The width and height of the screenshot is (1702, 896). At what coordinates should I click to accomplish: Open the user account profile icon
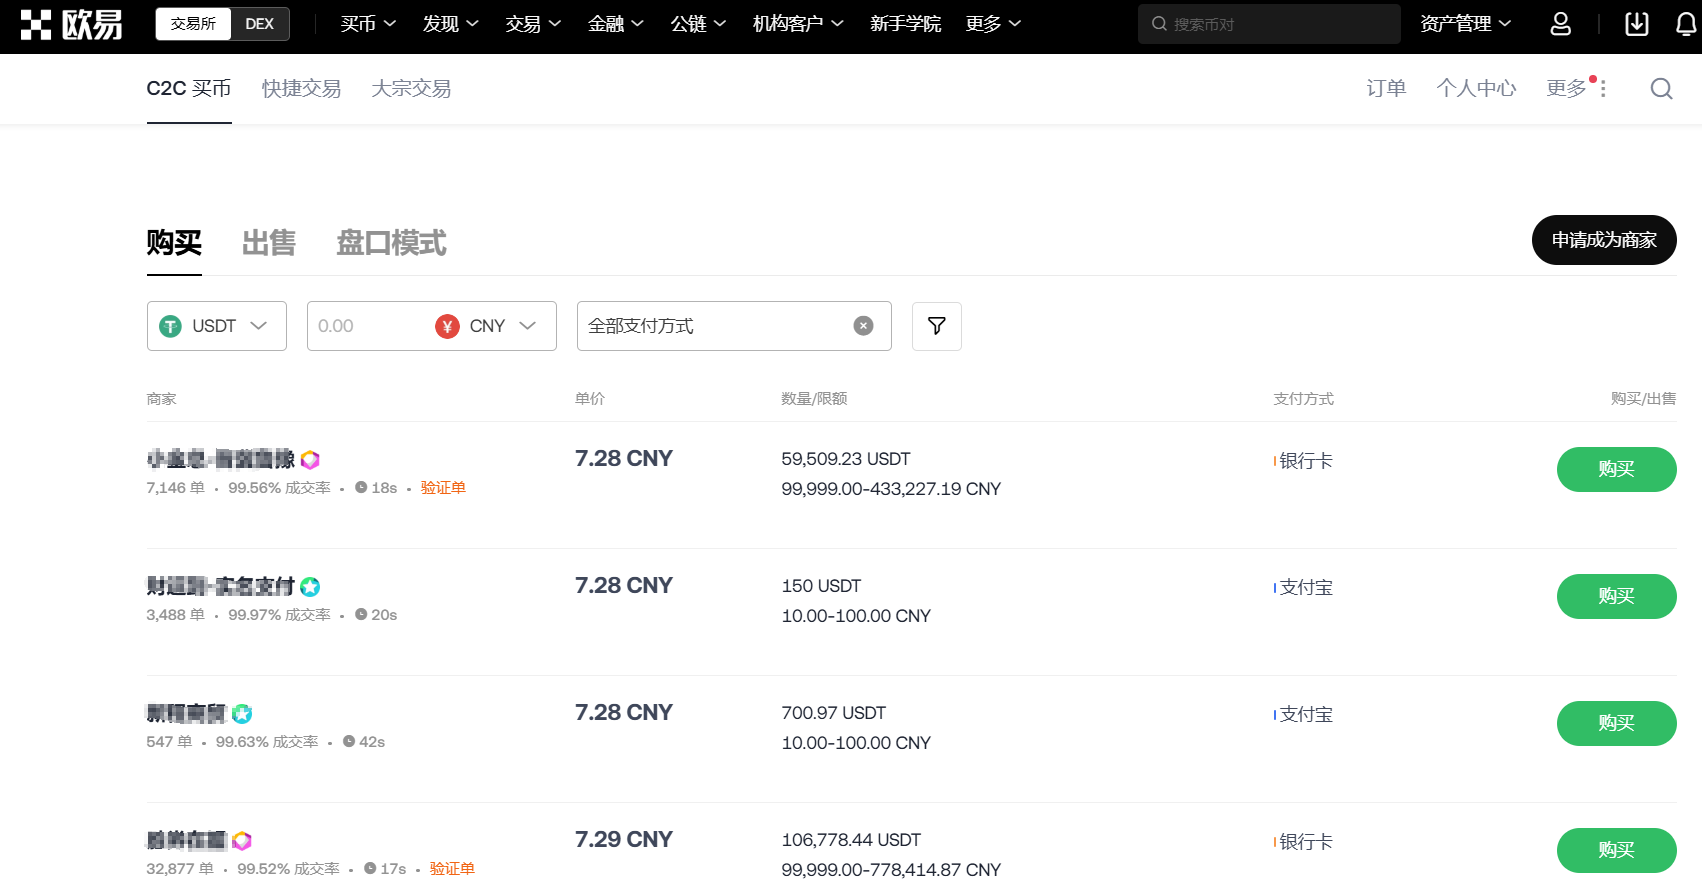(x=1560, y=24)
